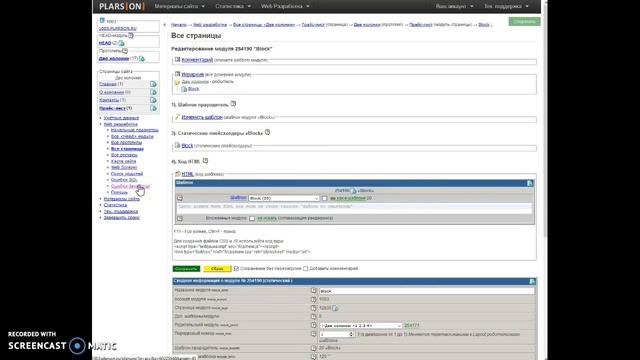640x360 pixels.
Task: Click the icon on module info header right
Action: pyautogui.click(x=532, y=281)
